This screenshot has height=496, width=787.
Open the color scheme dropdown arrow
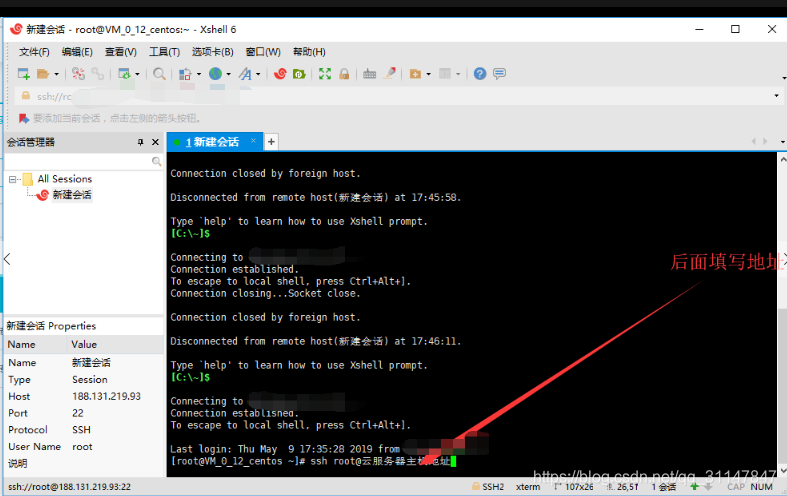point(199,74)
